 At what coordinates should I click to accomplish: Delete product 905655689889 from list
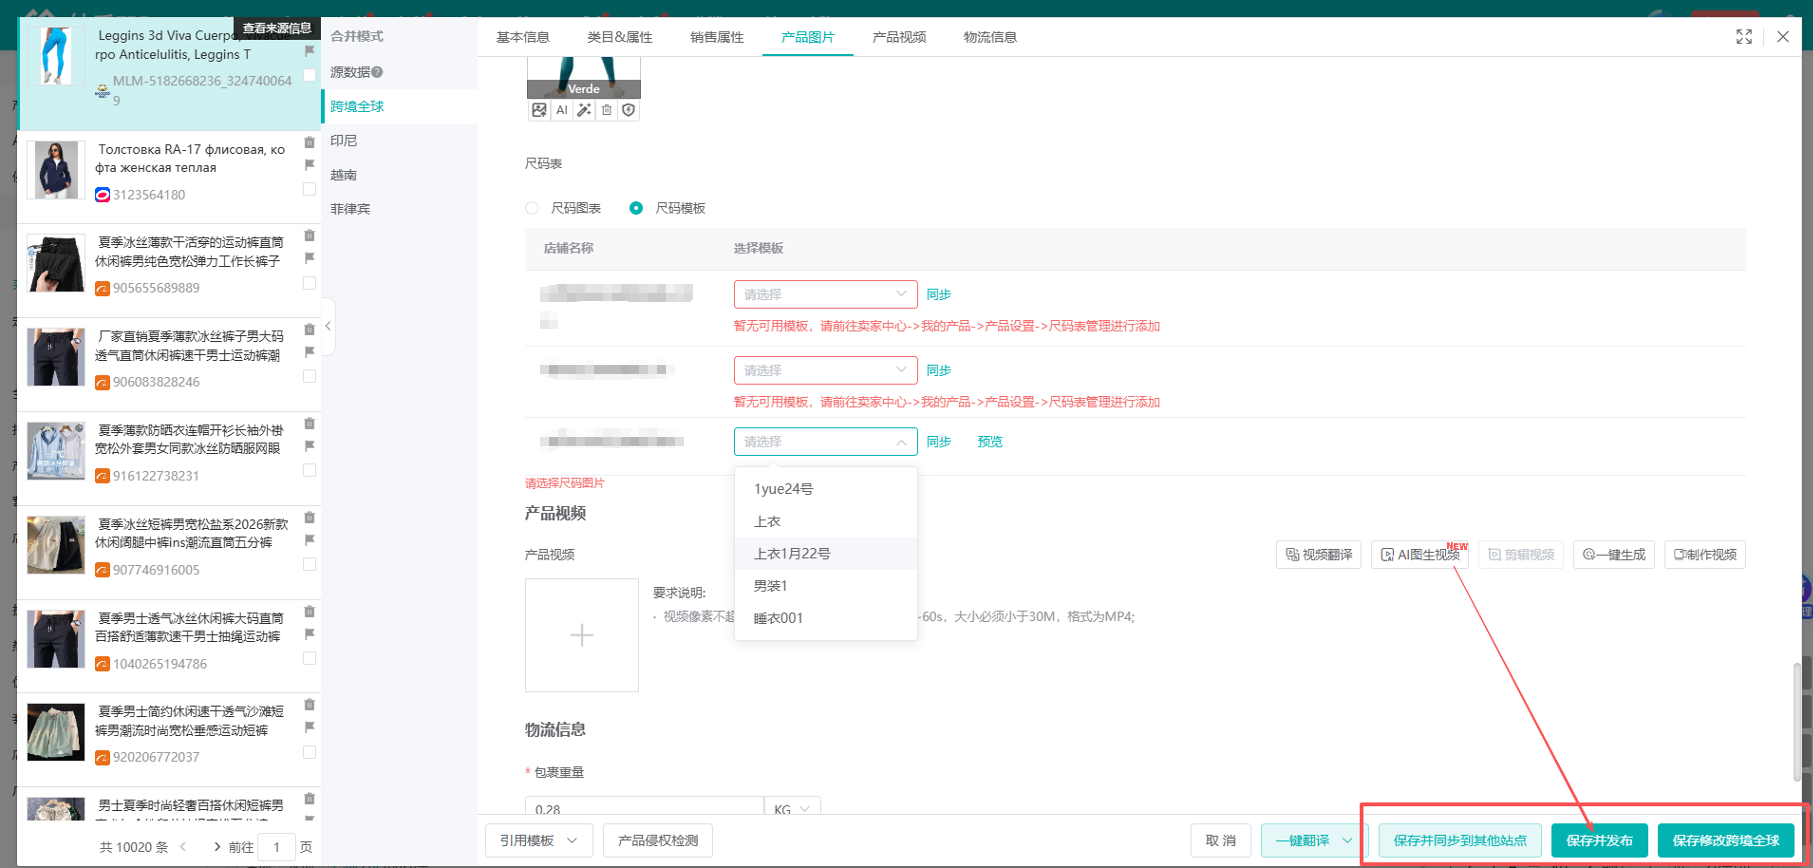coord(309,236)
